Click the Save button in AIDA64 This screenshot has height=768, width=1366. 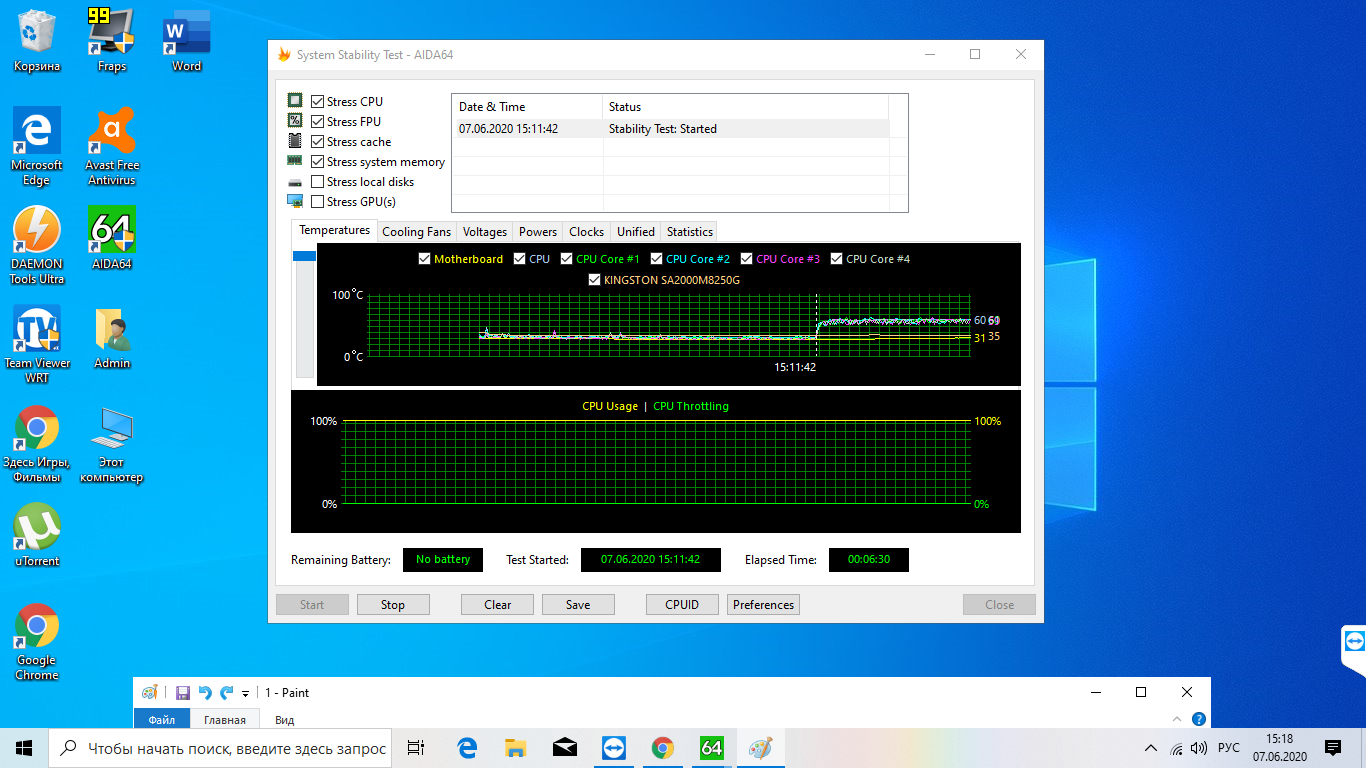(x=578, y=604)
